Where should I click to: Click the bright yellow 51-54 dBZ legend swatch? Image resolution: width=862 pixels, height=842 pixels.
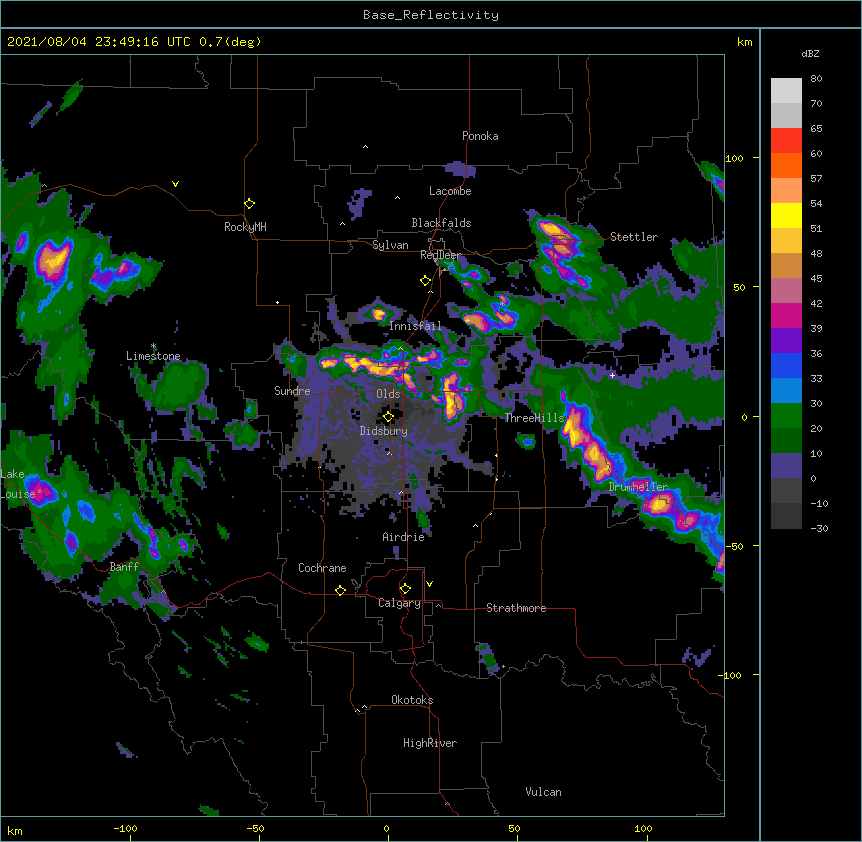point(786,216)
